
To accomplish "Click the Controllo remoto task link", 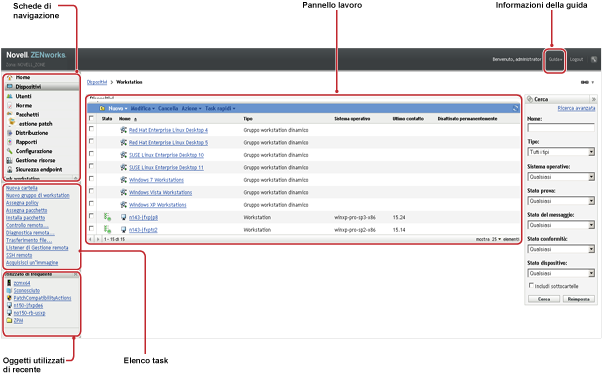I will tap(27, 225).
